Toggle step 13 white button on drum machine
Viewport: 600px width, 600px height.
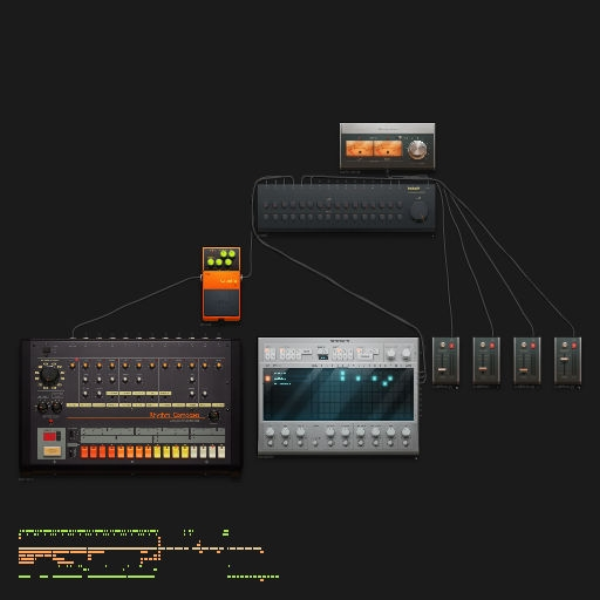[x=194, y=452]
